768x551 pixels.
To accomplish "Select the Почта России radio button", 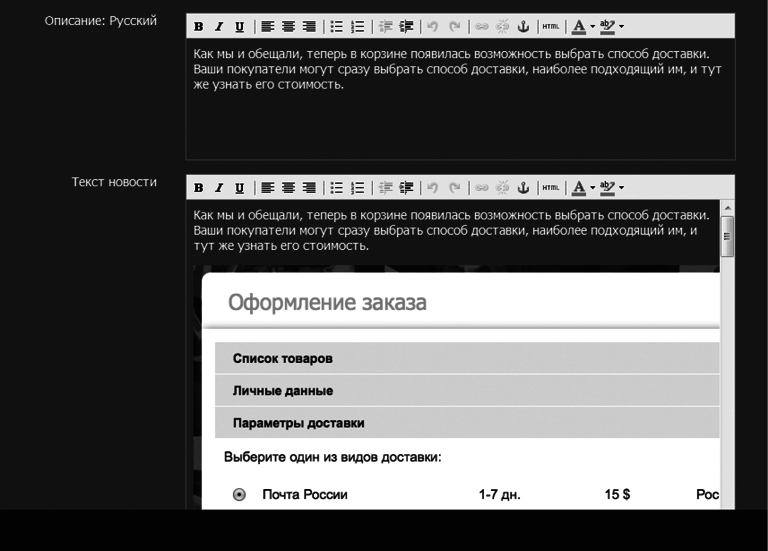I will click(239, 495).
